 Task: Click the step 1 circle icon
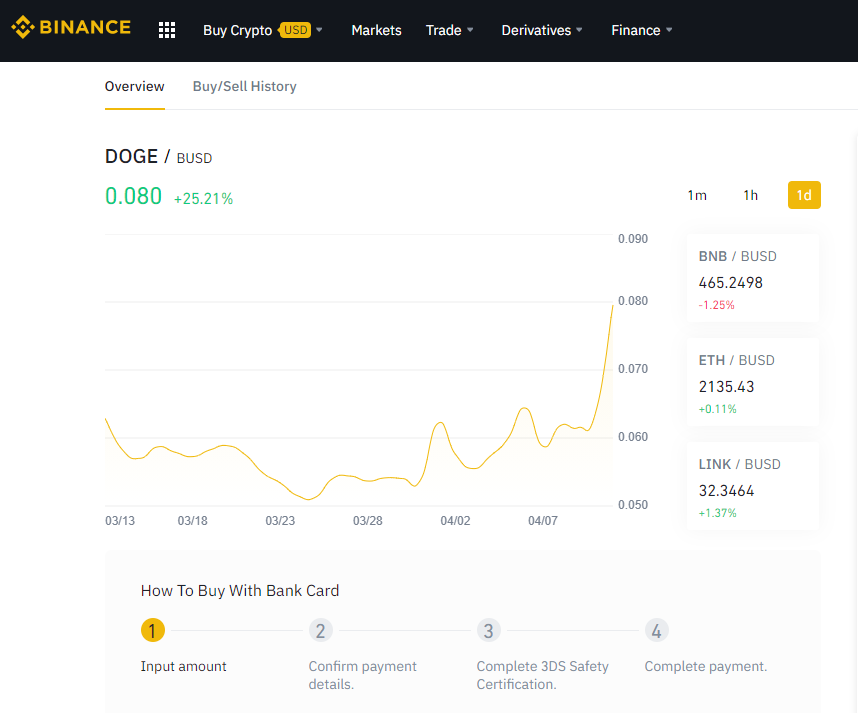pos(153,630)
